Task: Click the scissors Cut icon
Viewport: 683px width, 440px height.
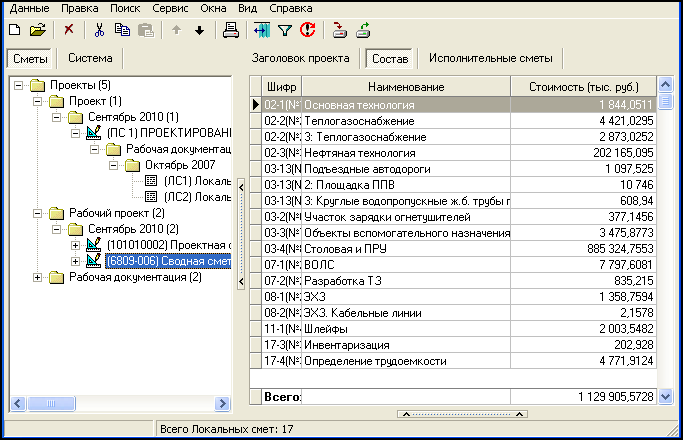Action: pos(99,30)
